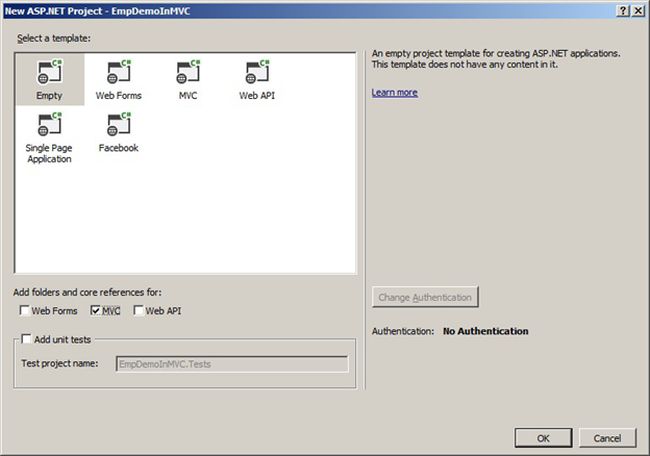
Task: Open the title bar help question mark
Action: 623,10
